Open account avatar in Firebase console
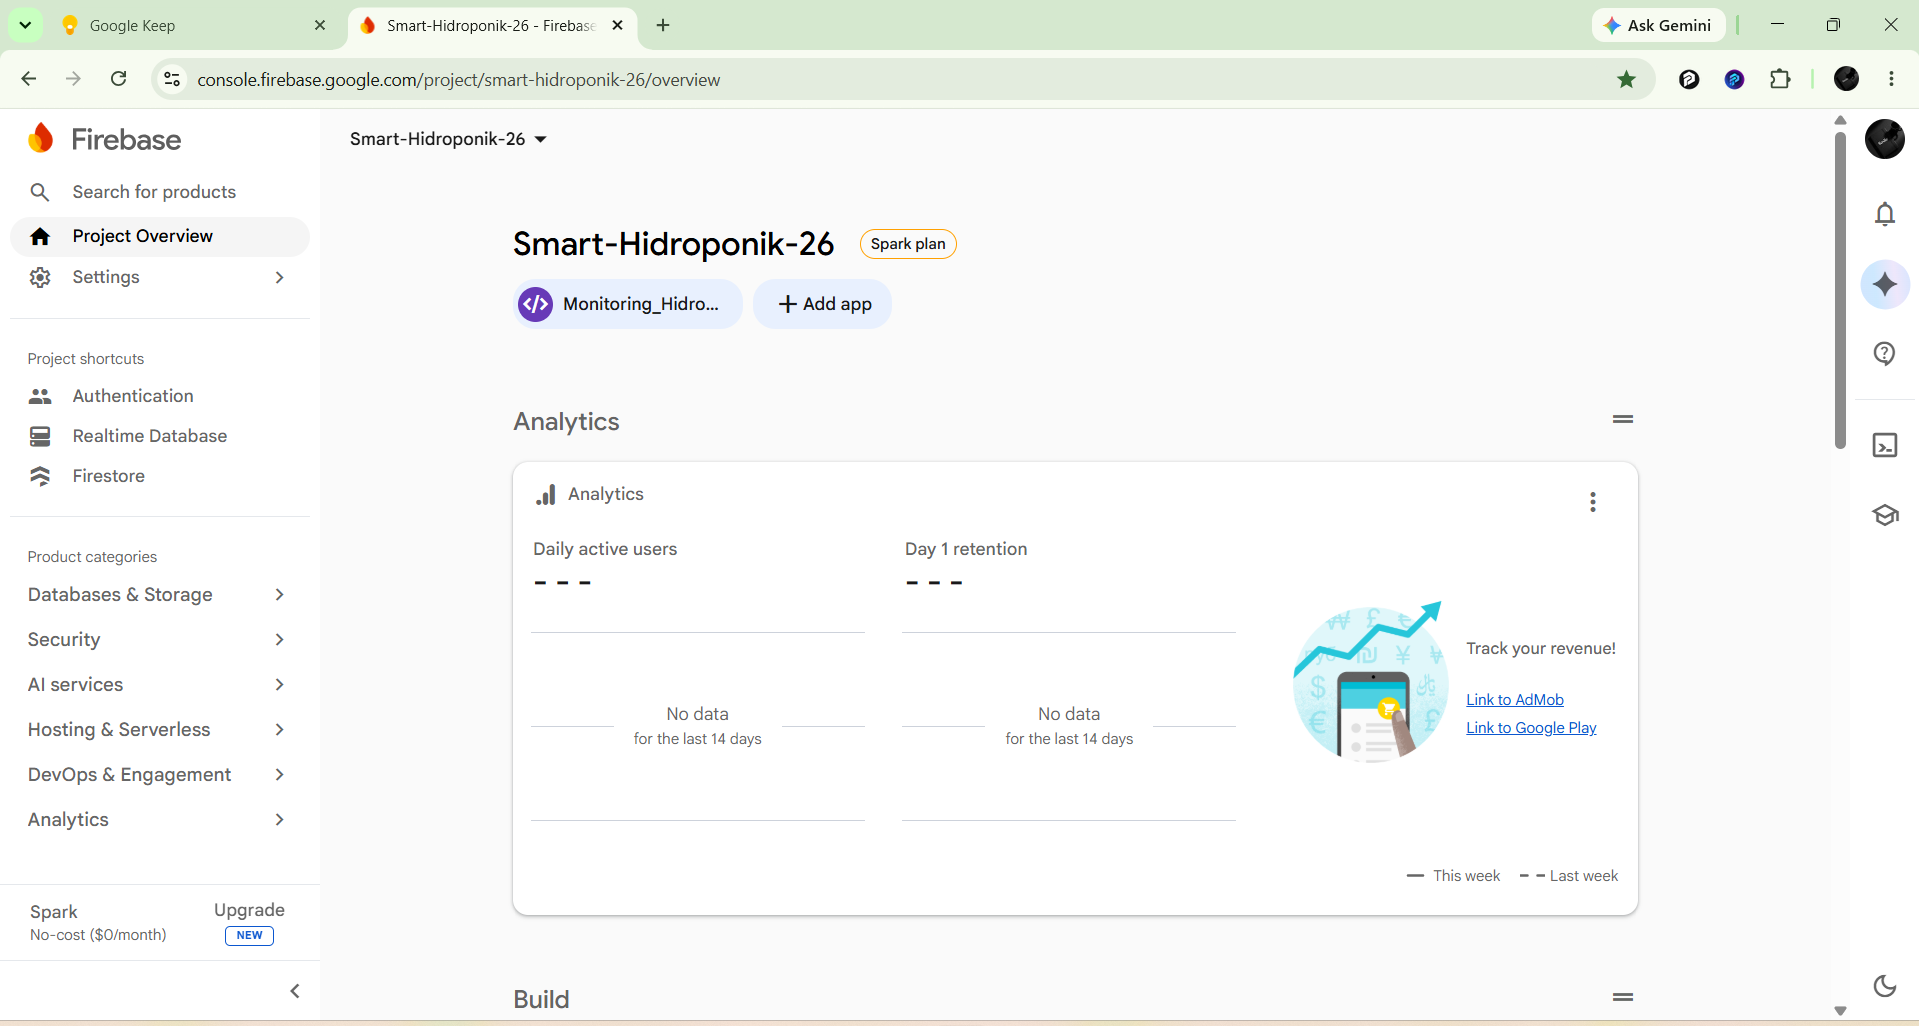The width and height of the screenshot is (1919, 1026). point(1885,139)
